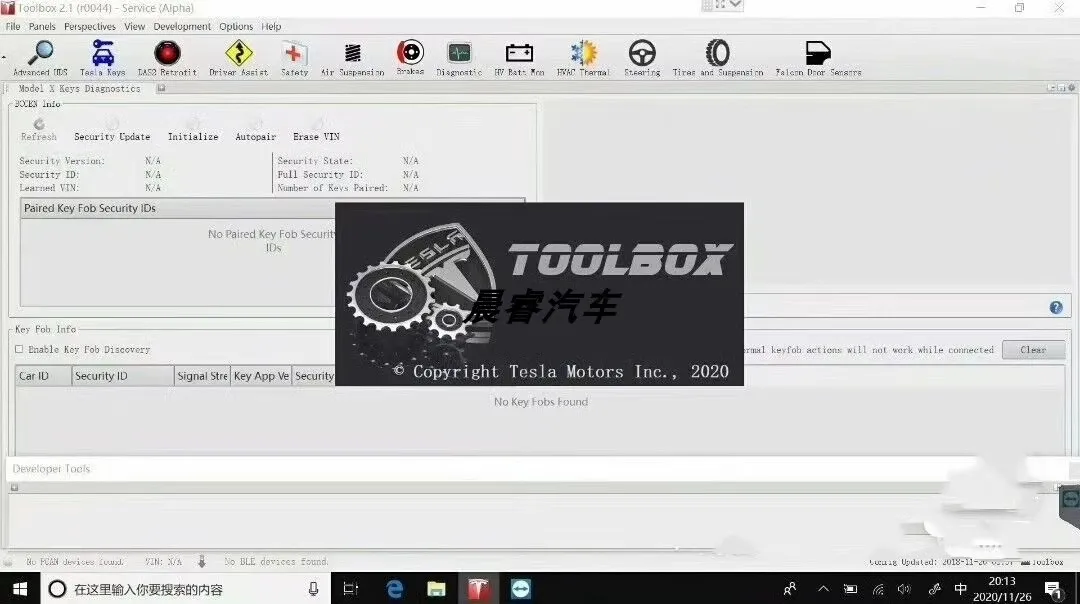Open the DAS2 Retrofit tool

click(x=167, y=58)
